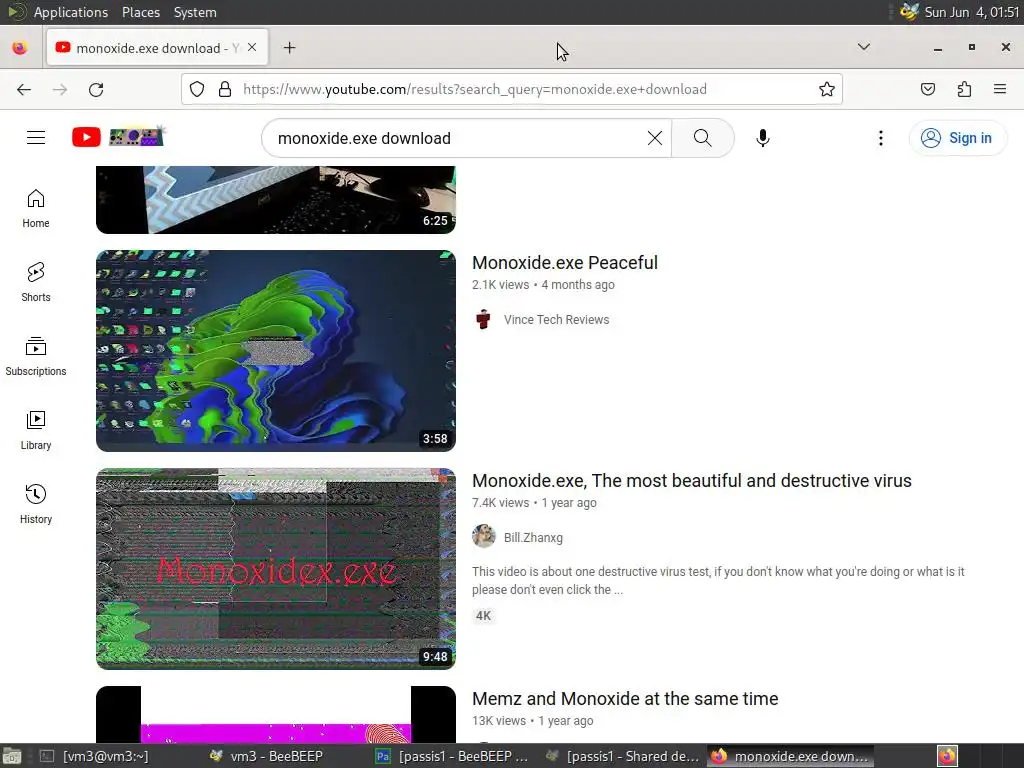
Task: Open Firefox application menu
Action: [1000, 89]
